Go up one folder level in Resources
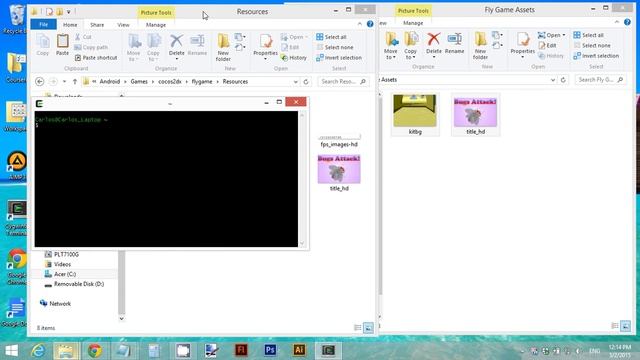640x360 pixels. [x=75, y=82]
